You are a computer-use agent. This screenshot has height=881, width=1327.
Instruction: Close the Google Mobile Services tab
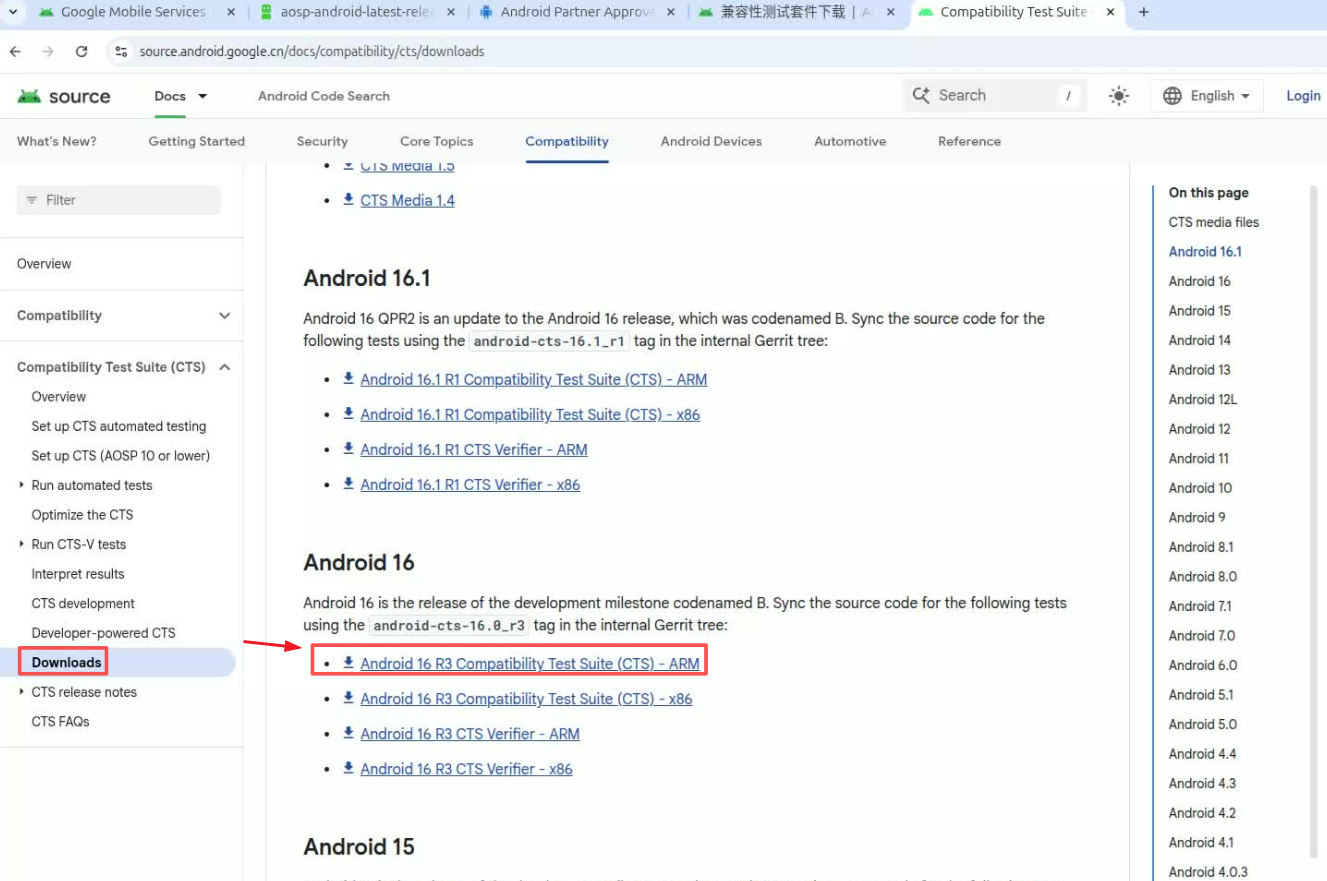click(232, 12)
